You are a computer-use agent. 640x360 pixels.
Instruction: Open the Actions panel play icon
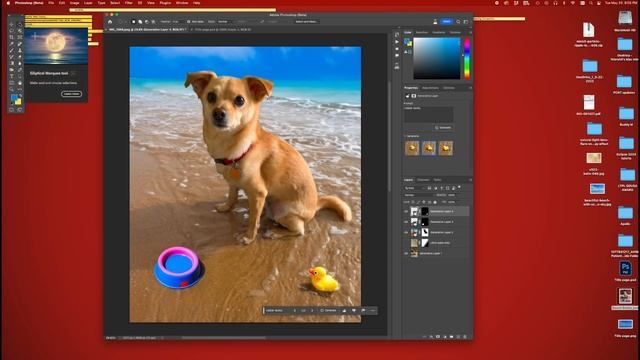pos(397,42)
